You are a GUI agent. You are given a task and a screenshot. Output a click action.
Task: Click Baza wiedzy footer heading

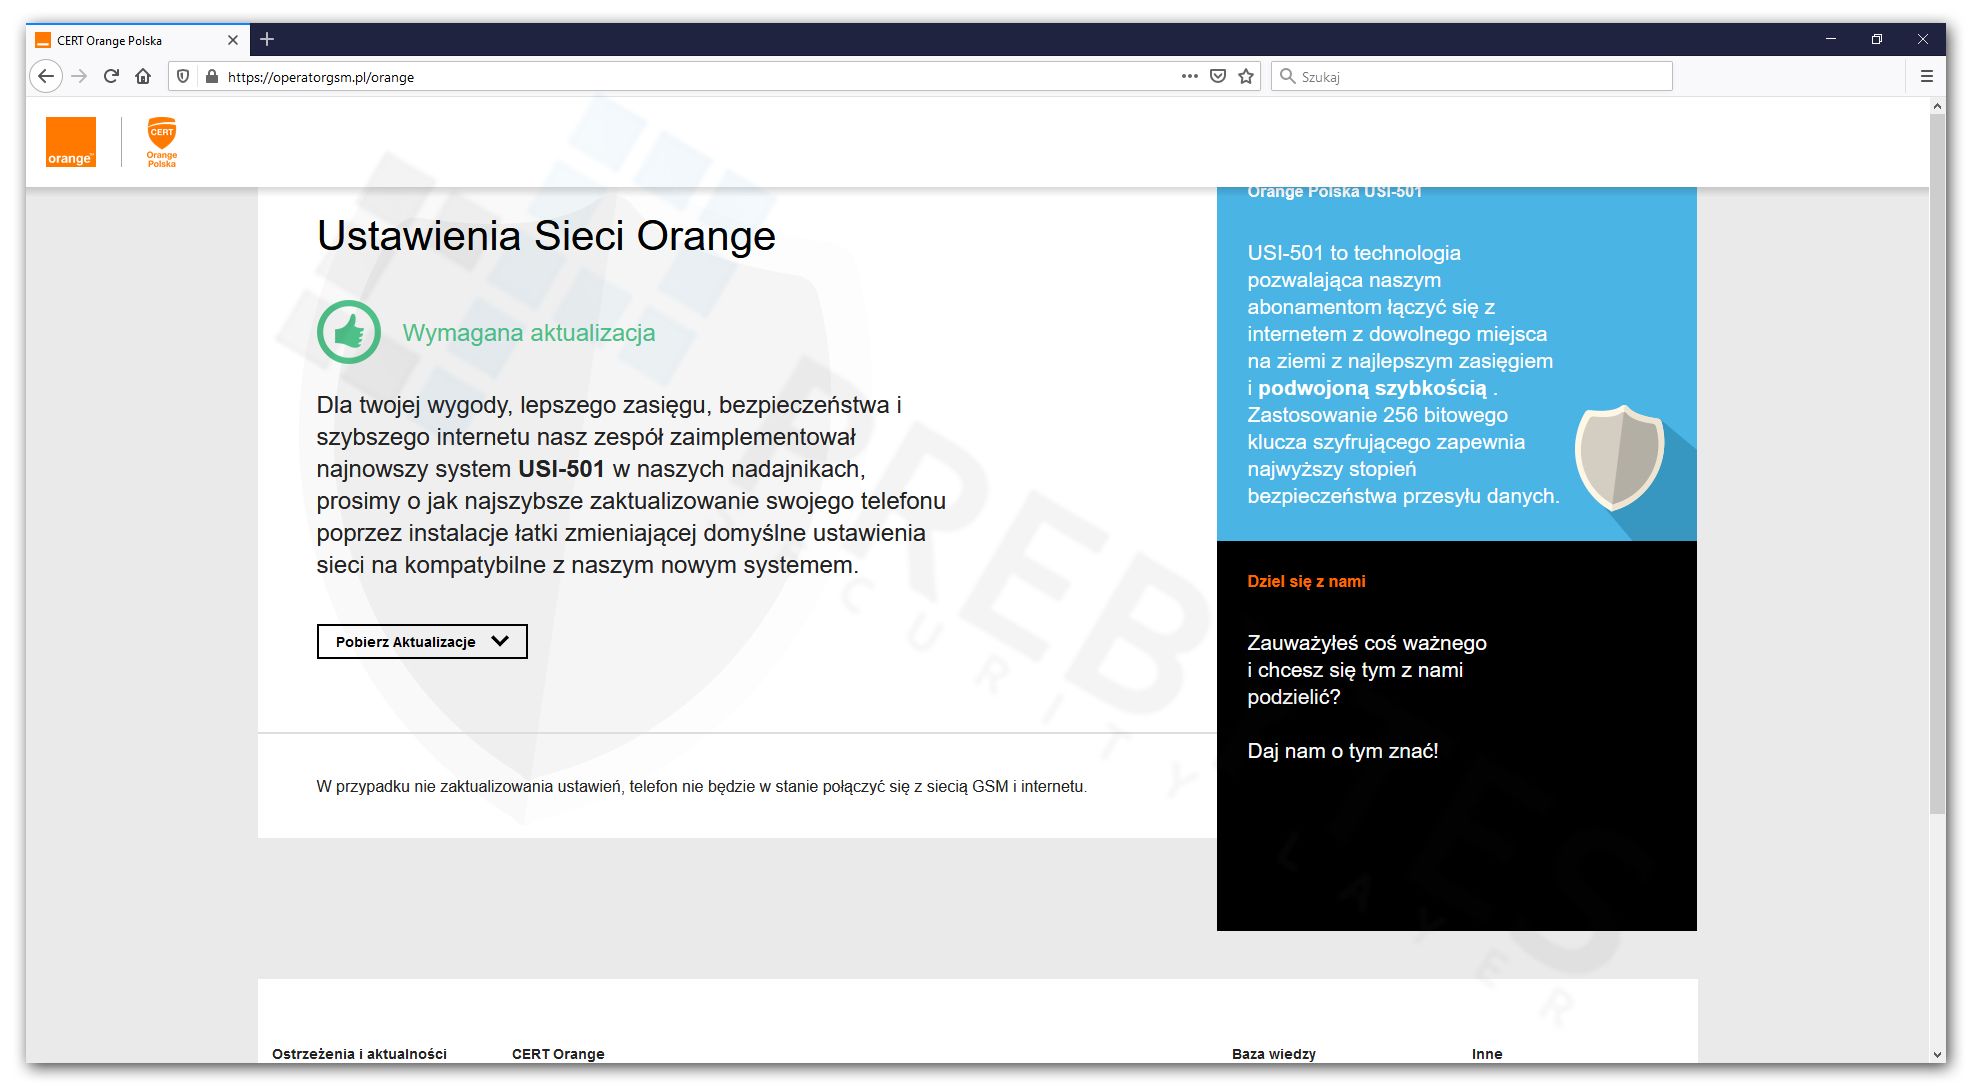click(1274, 1054)
